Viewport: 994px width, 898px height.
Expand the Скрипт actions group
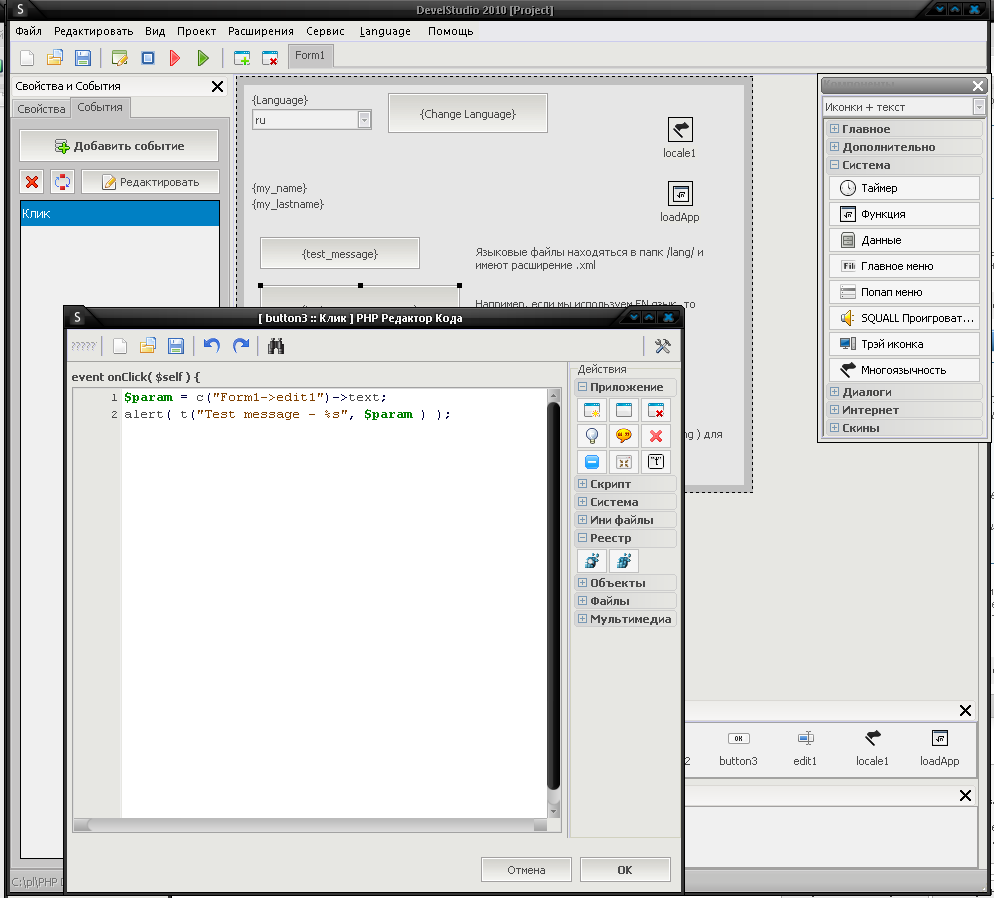[583, 484]
